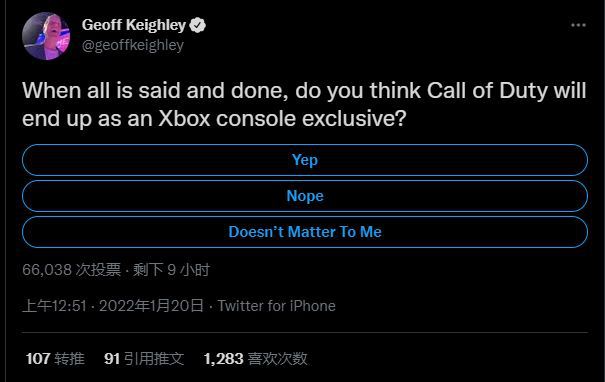Click the remaining 9 hours poll label
The width and height of the screenshot is (605, 382).
(171, 270)
